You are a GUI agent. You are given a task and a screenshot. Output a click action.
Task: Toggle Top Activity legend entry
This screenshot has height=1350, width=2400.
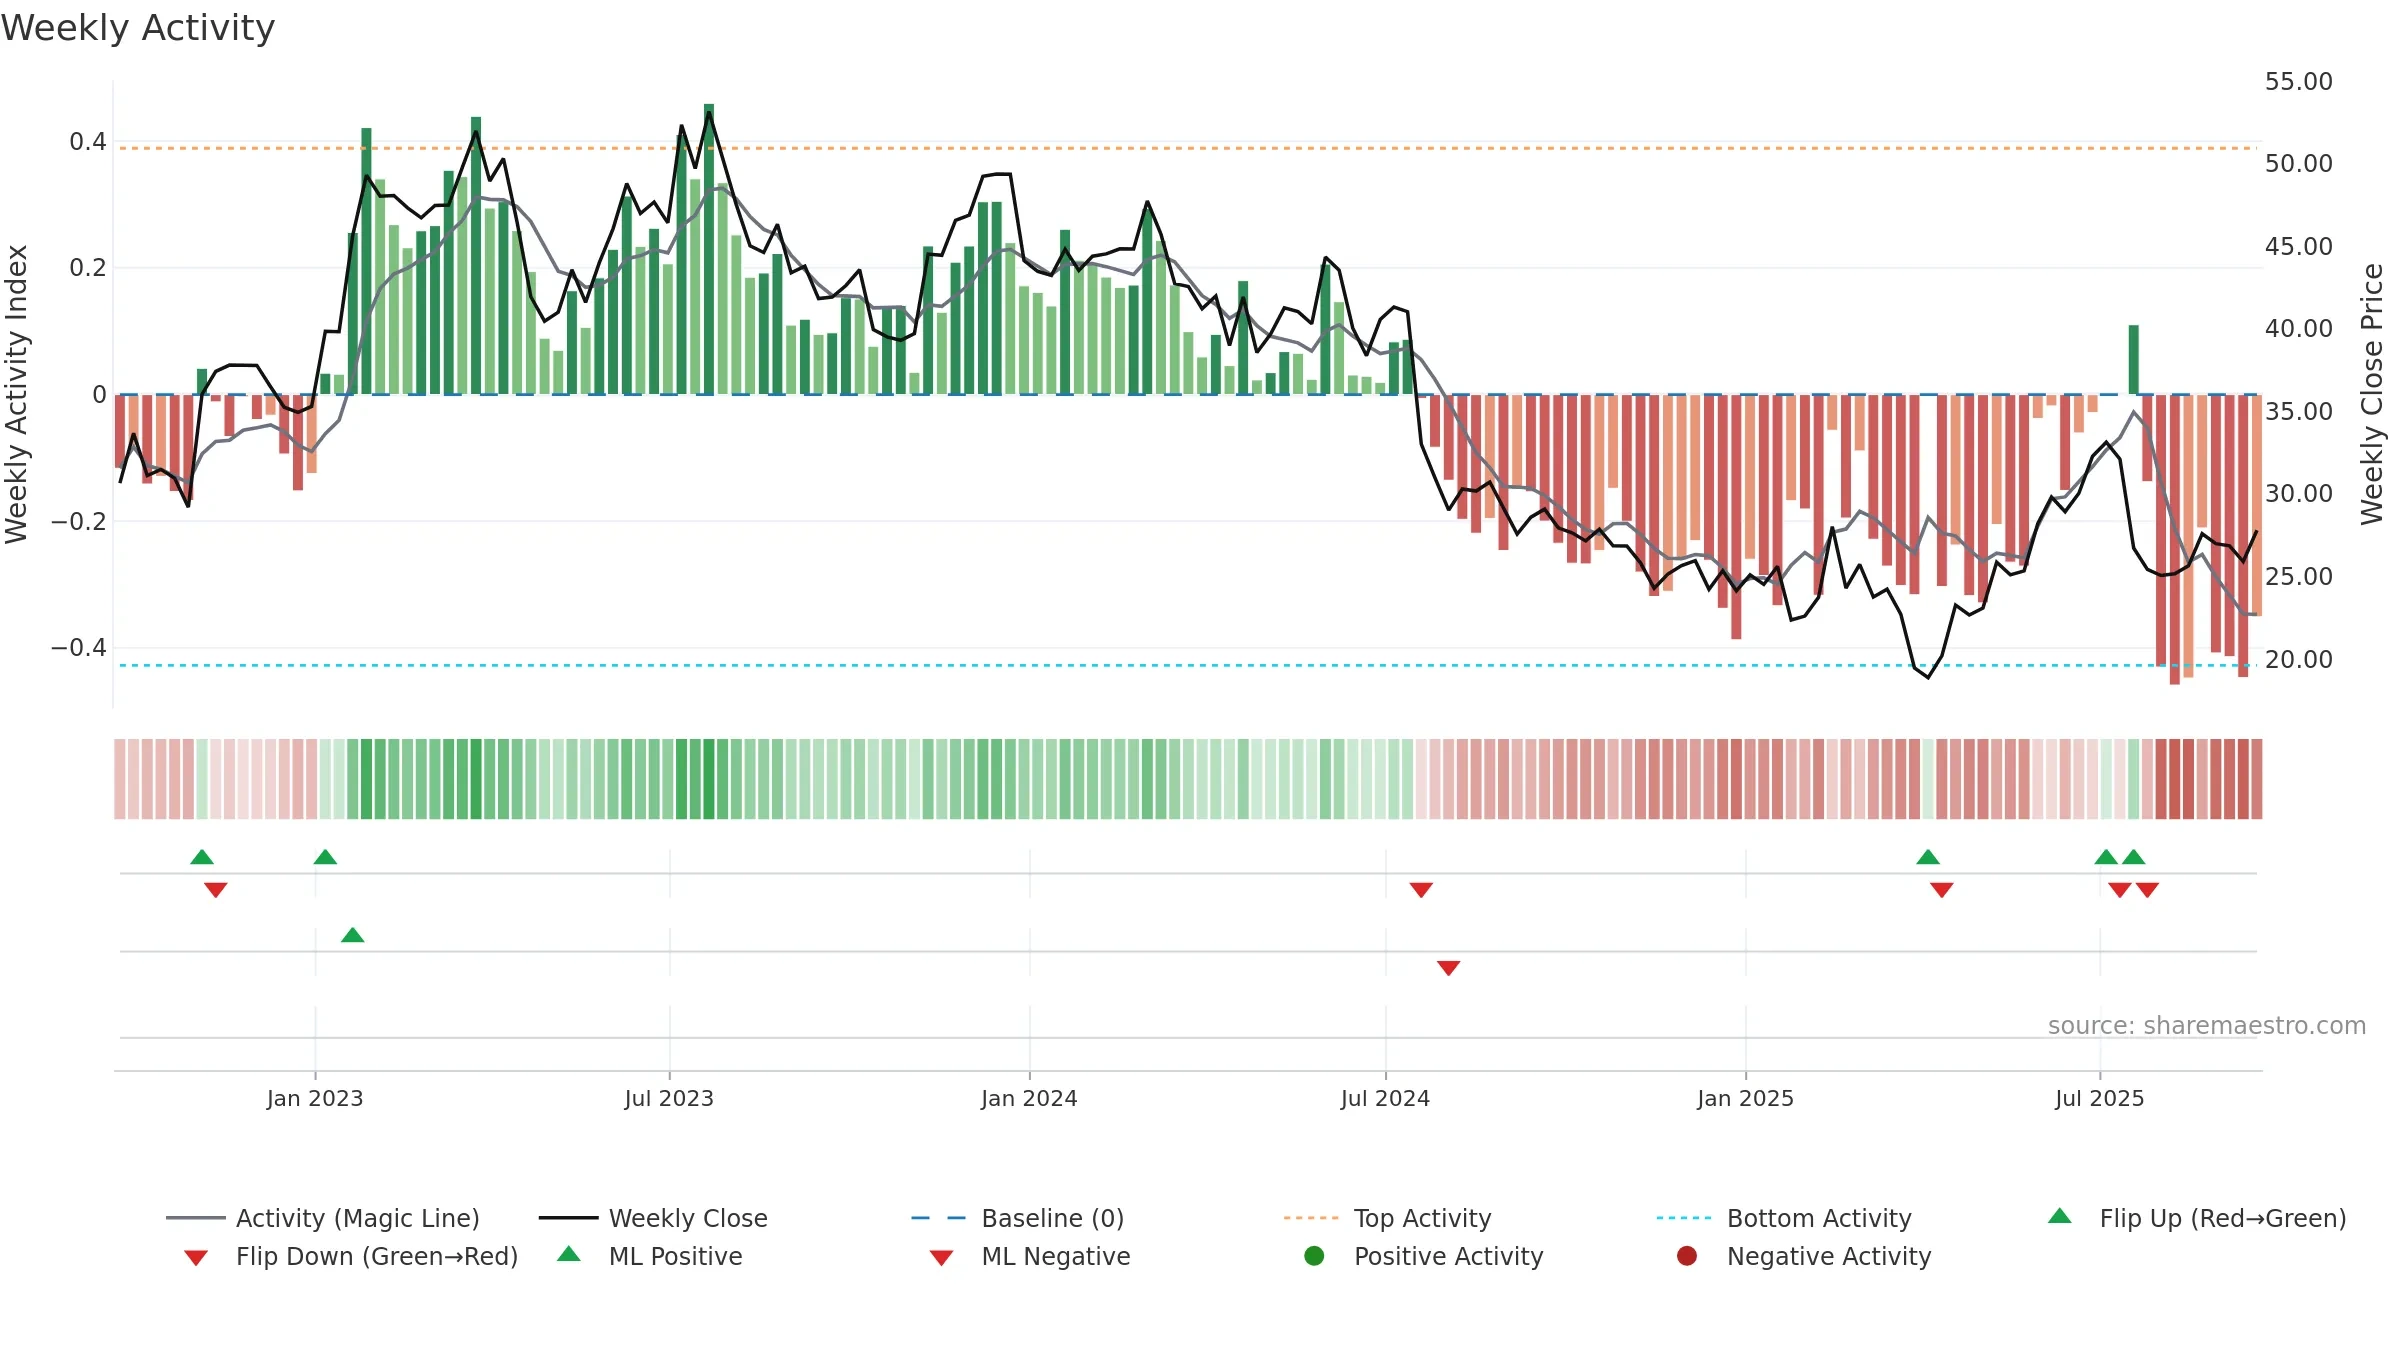coord(1388,1218)
